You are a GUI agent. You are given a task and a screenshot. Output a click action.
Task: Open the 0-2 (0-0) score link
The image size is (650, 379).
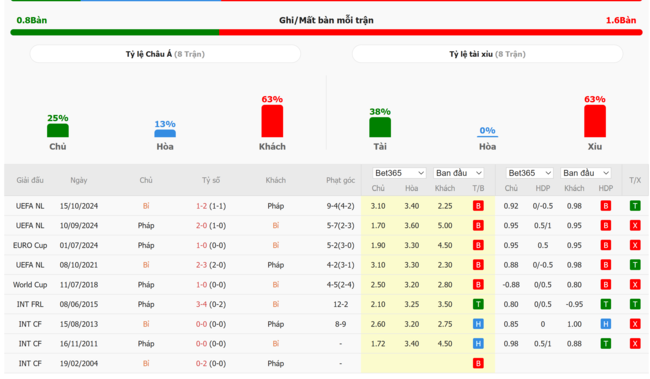click(x=211, y=363)
